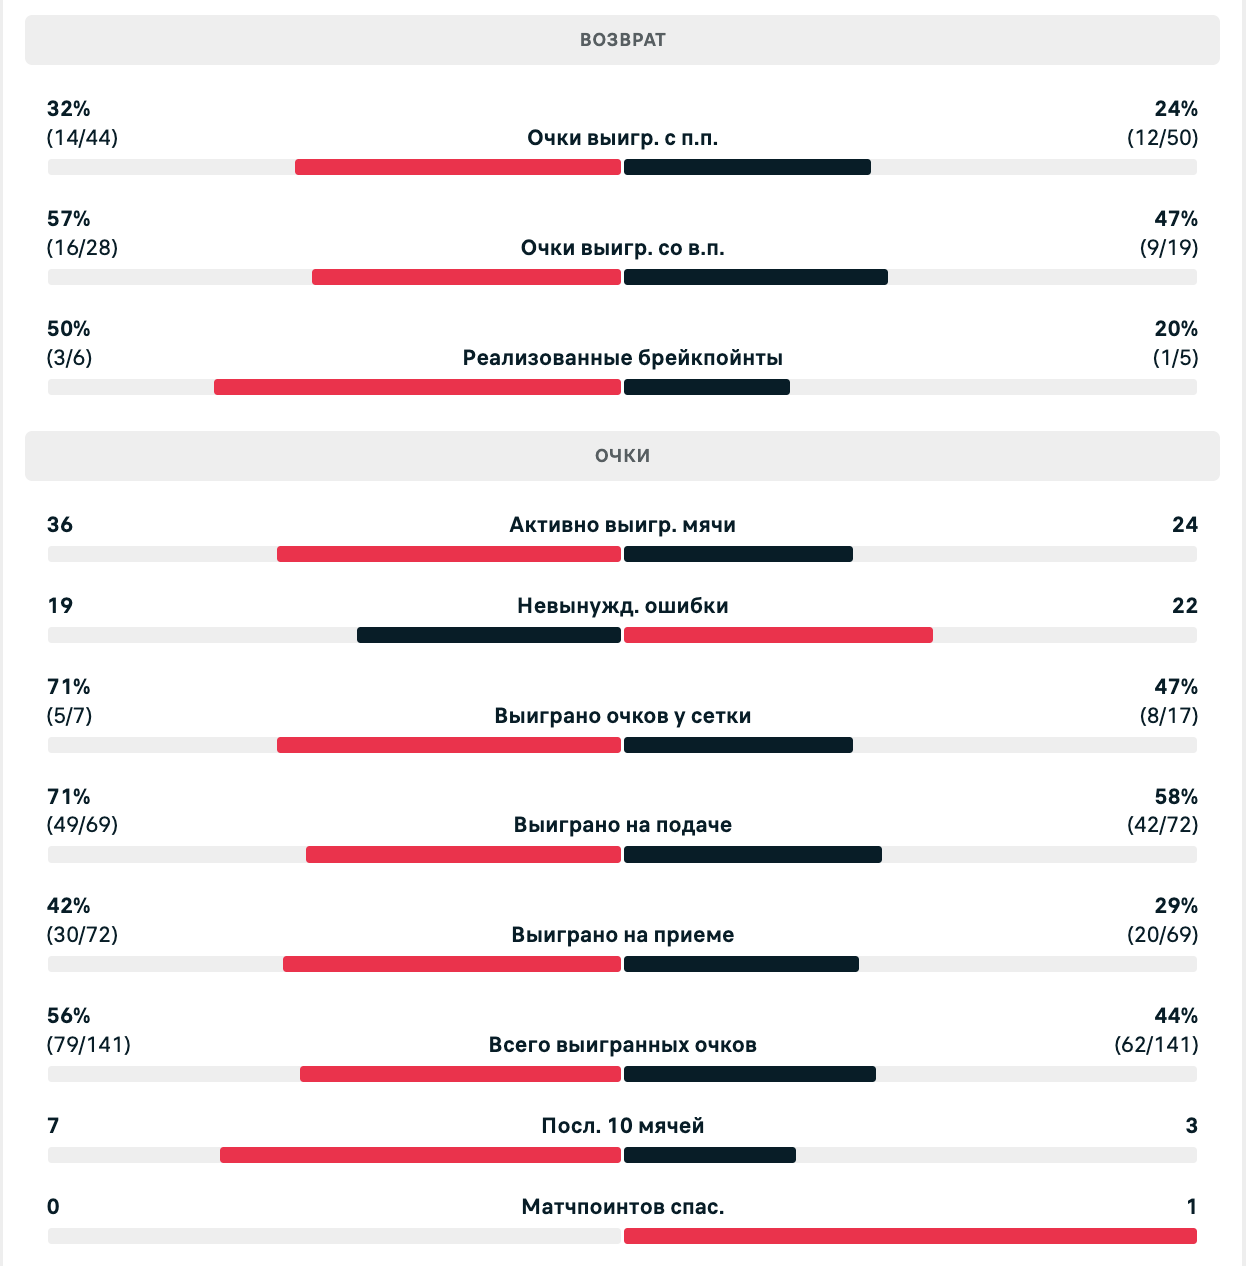This screenshot has height=1266, width=1246.
Task: Click the Посл. 10 мячей label
Action: click(x=622, y=1126)
